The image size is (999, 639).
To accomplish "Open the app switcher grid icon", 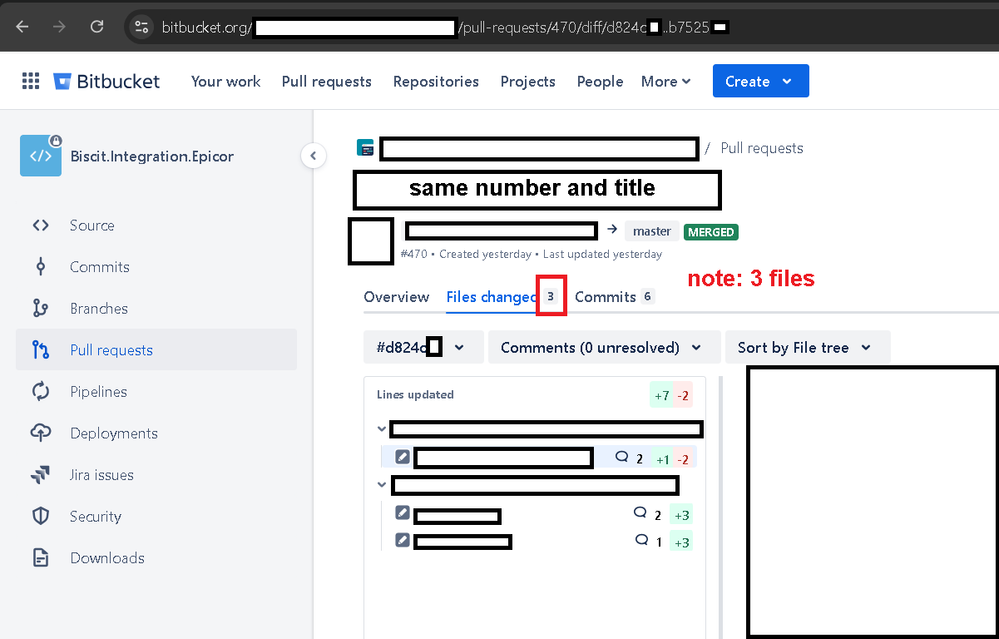I will point(31,81).
